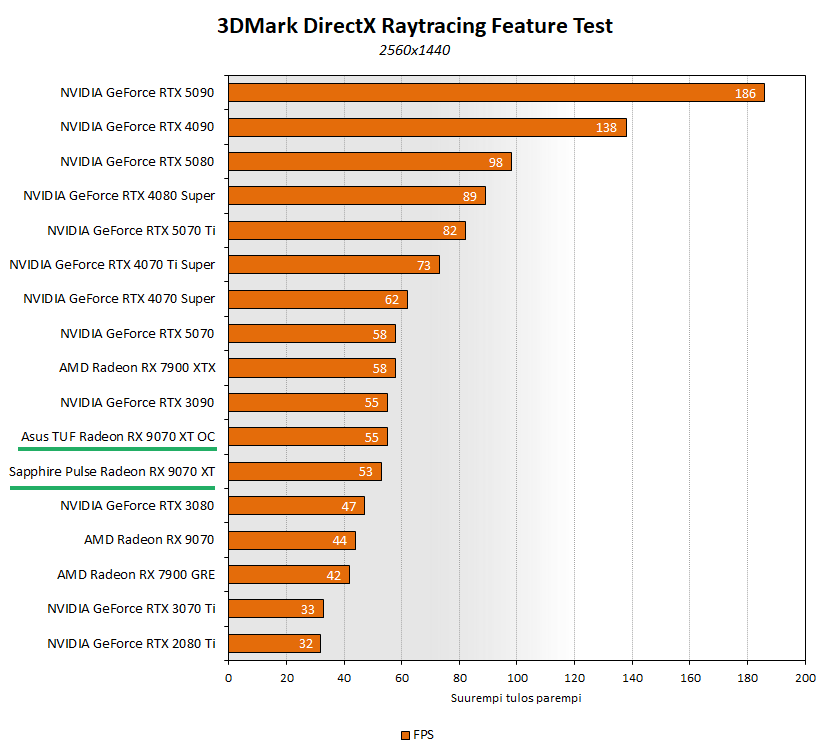Image resolution: width=830 pixels, height=756 pixels.
Task: Select the NVIDIA GeForce RTX 5090 bar
Action: coord(495,93)
